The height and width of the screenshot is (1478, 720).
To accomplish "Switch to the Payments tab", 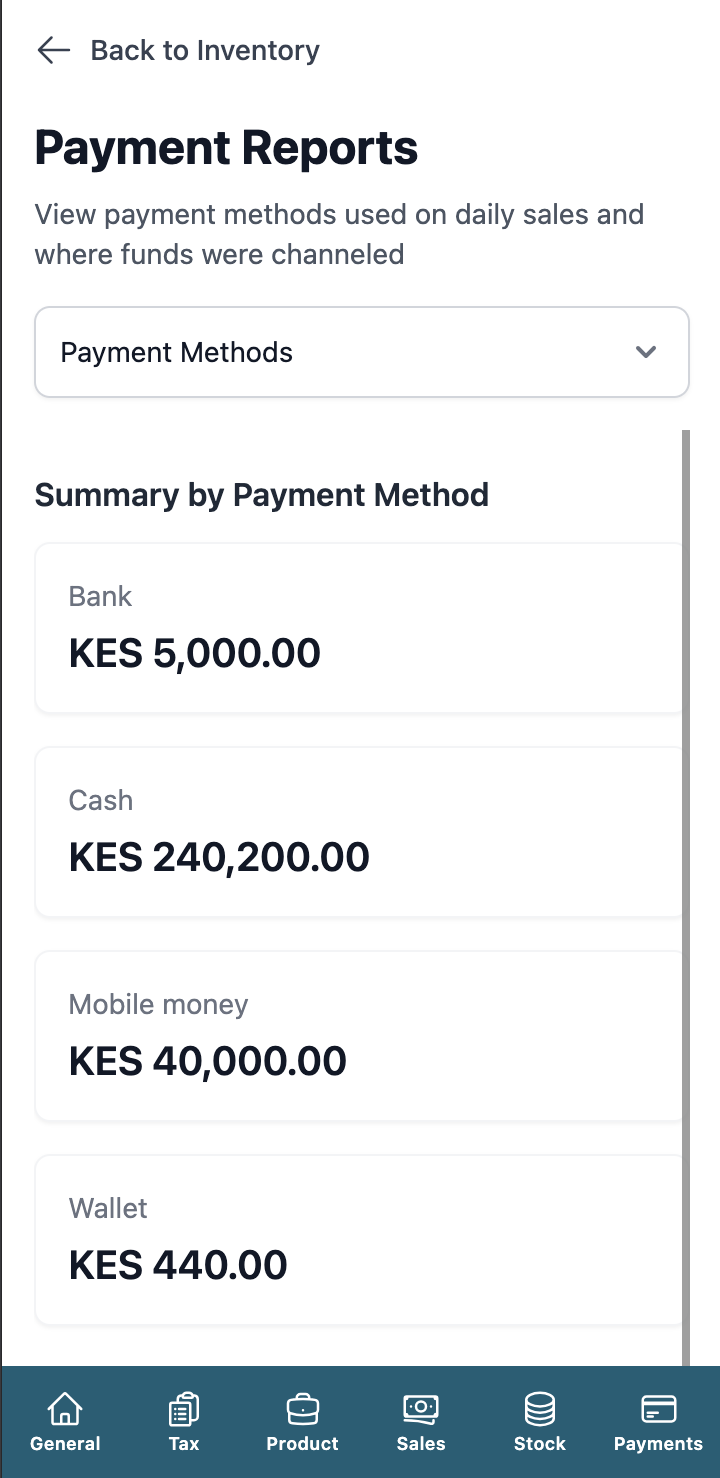I will 657,1422.
